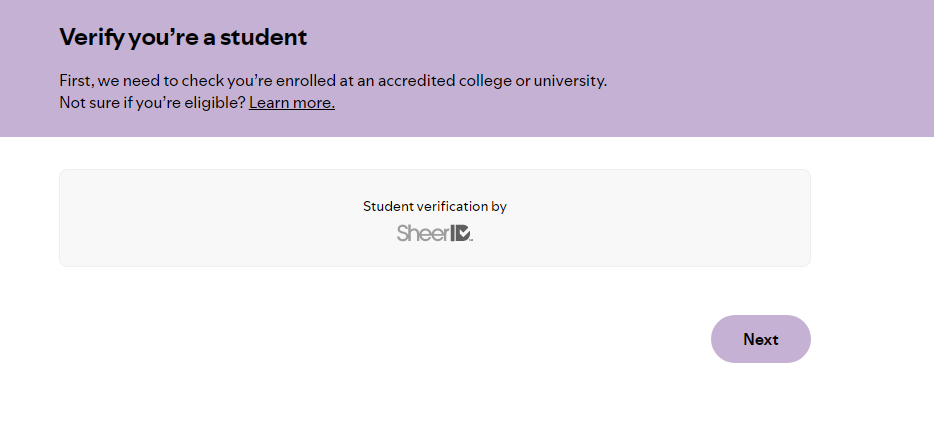Click the word 'college' in the description
The height and width of the screenshot is (437, 934).
[482, 80]
